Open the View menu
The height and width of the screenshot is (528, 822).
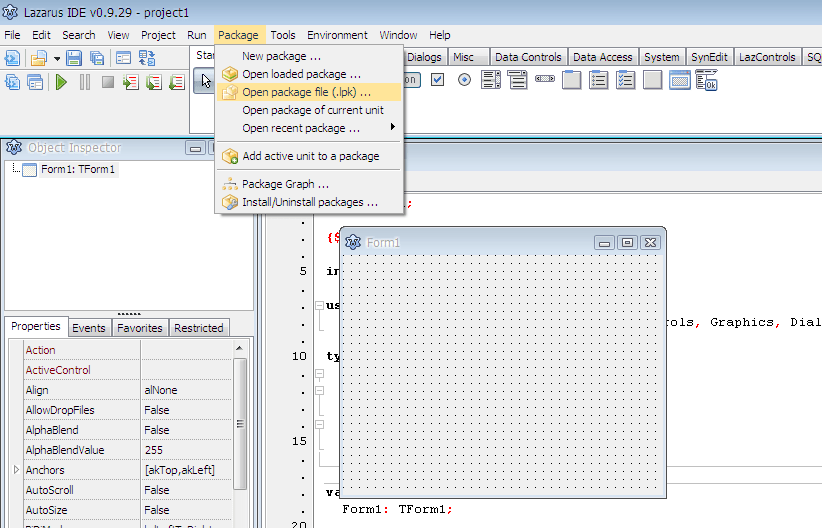pos(118,35)
